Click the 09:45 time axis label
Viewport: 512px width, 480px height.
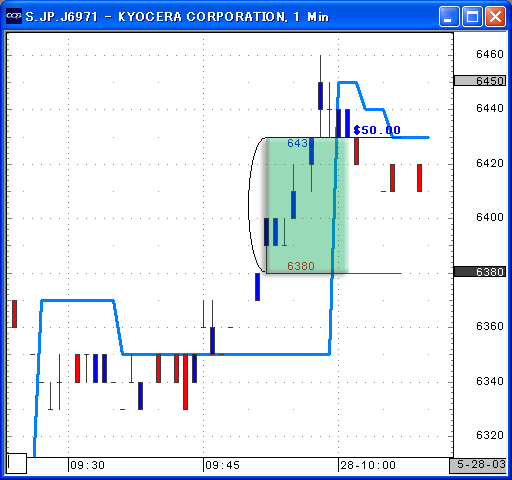[222, 465]
